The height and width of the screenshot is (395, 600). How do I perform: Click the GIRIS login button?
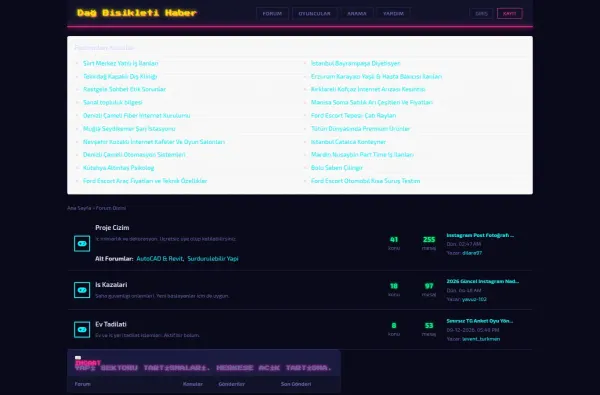(x=481, y=13)
